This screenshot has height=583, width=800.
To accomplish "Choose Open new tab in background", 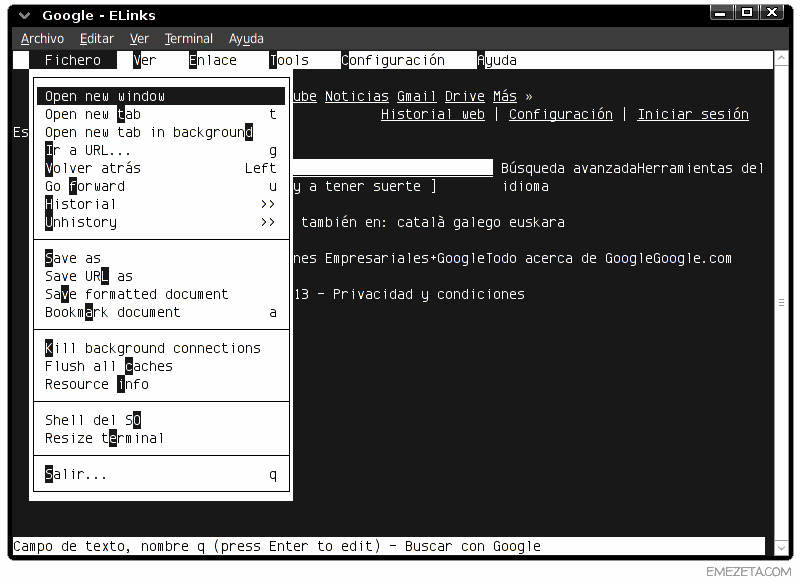I will pyautogui.click(x=161, y=132).
